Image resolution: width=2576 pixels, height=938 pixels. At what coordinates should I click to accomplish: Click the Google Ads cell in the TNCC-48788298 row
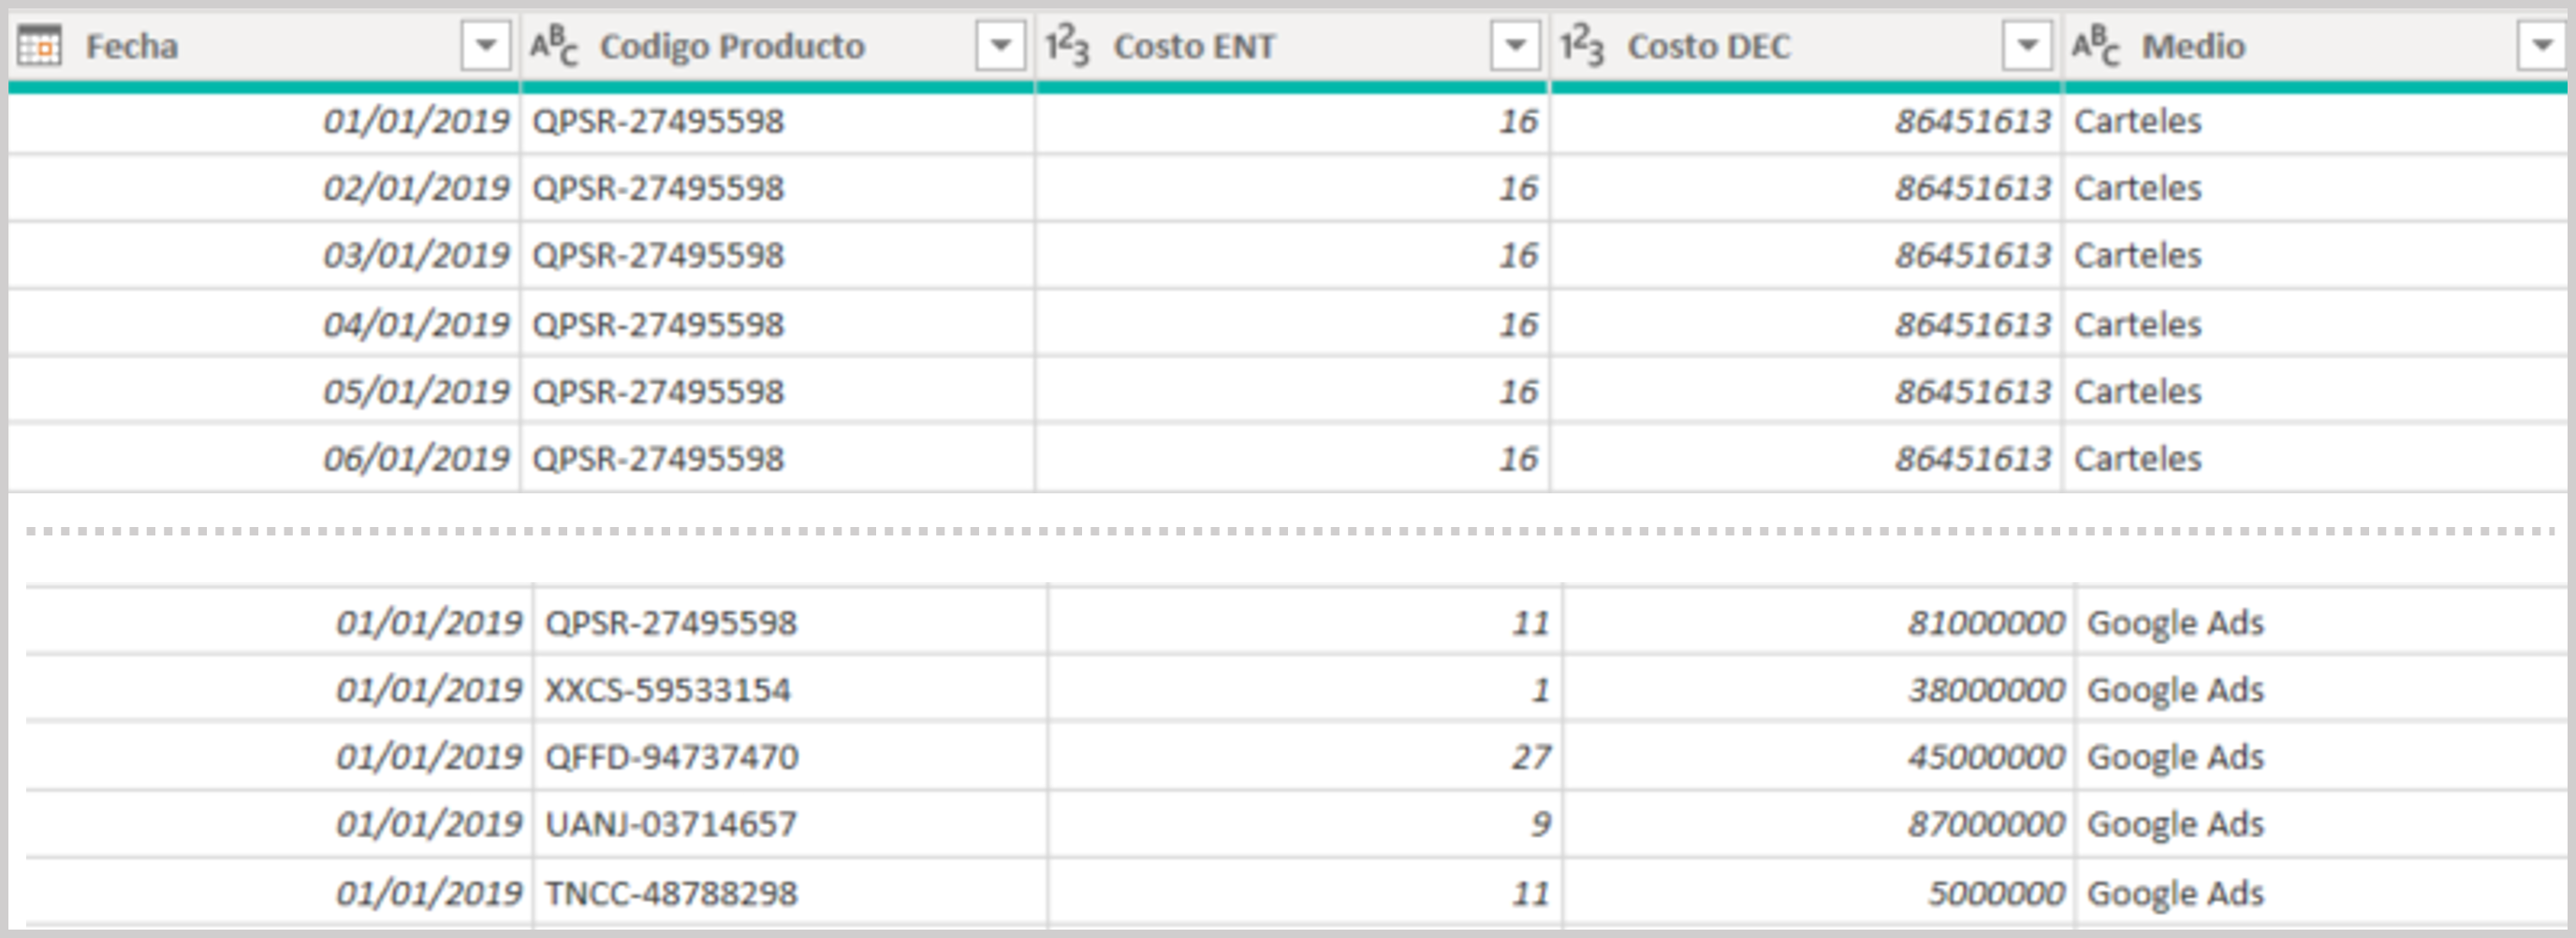pyautogui.click(x=2175, y=893)
